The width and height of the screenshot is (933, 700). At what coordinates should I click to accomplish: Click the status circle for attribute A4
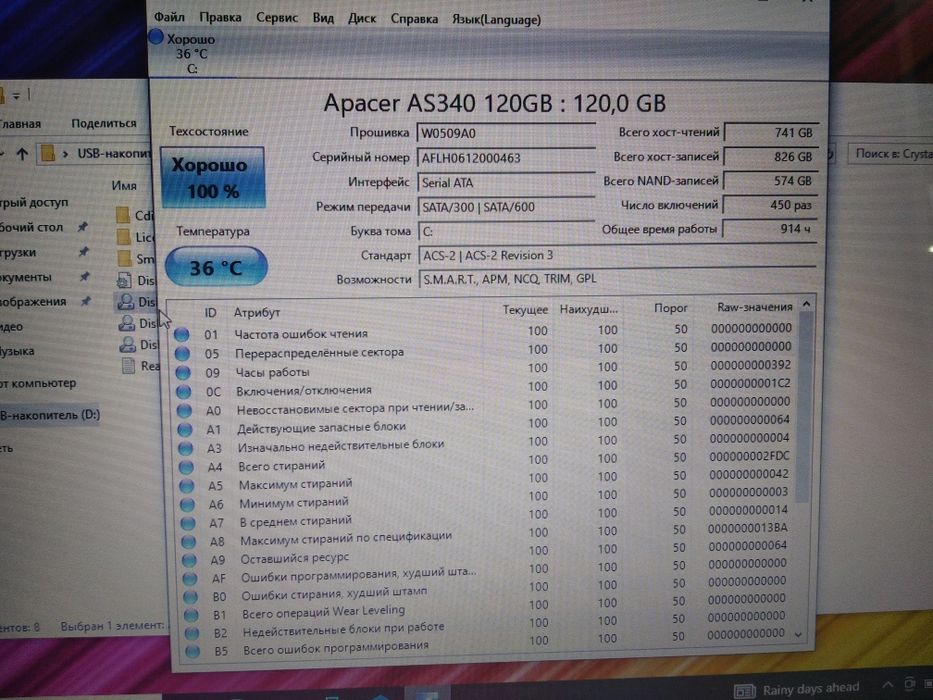(186, 467)
